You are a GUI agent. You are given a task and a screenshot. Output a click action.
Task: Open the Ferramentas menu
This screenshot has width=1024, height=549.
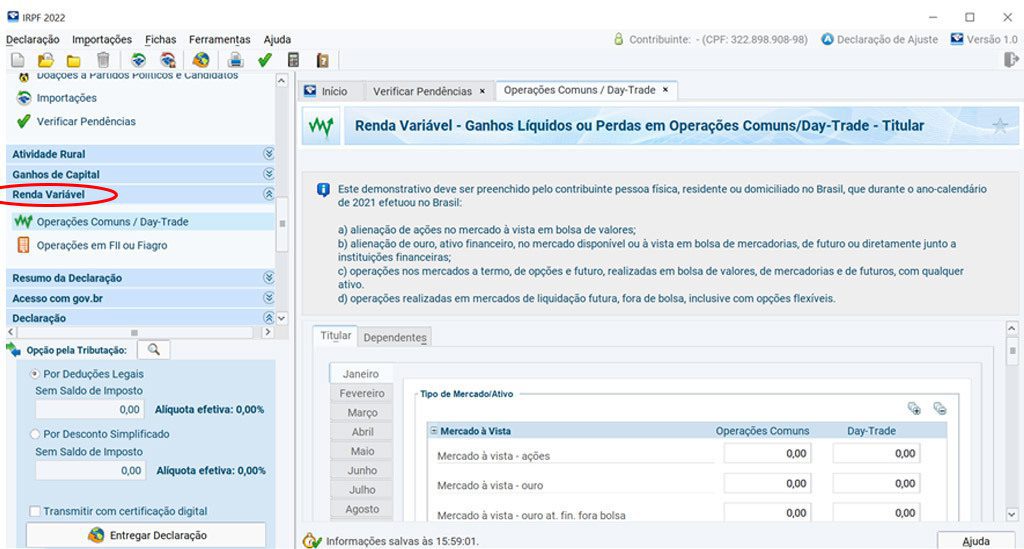tap(219, 39)
